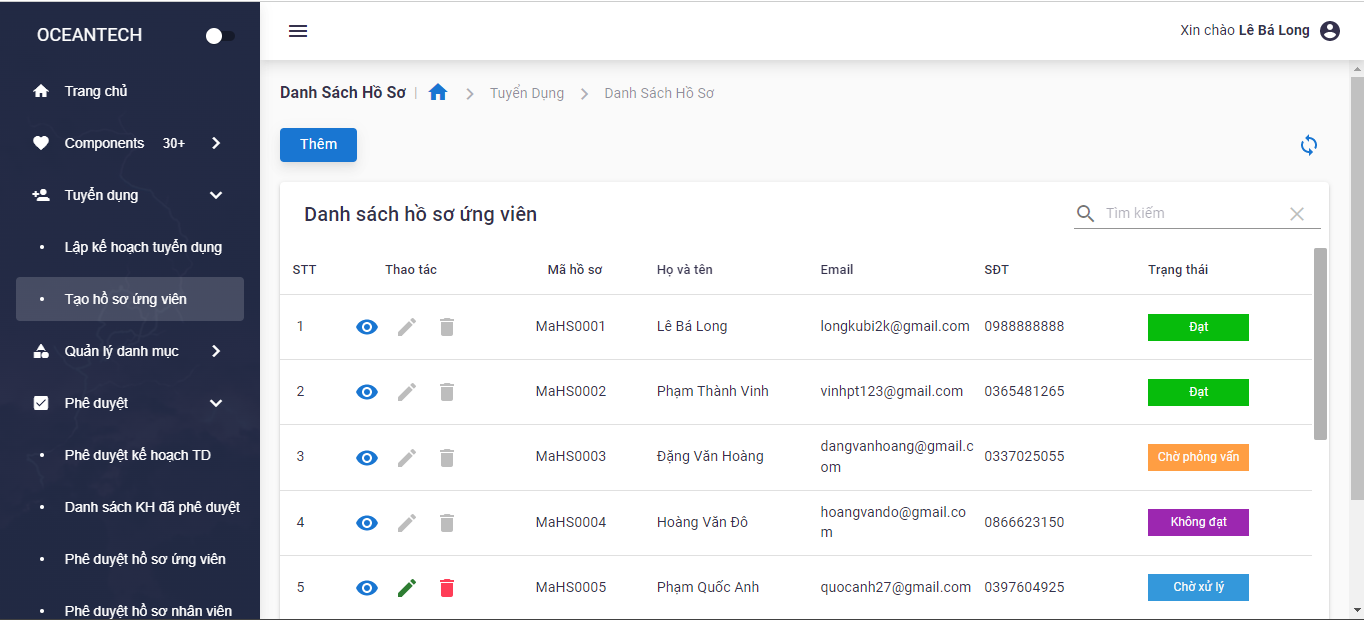Expand the Quản lý danh mục chevron
This screenshot has height=620, width=1364.
(x=216, y=351)
